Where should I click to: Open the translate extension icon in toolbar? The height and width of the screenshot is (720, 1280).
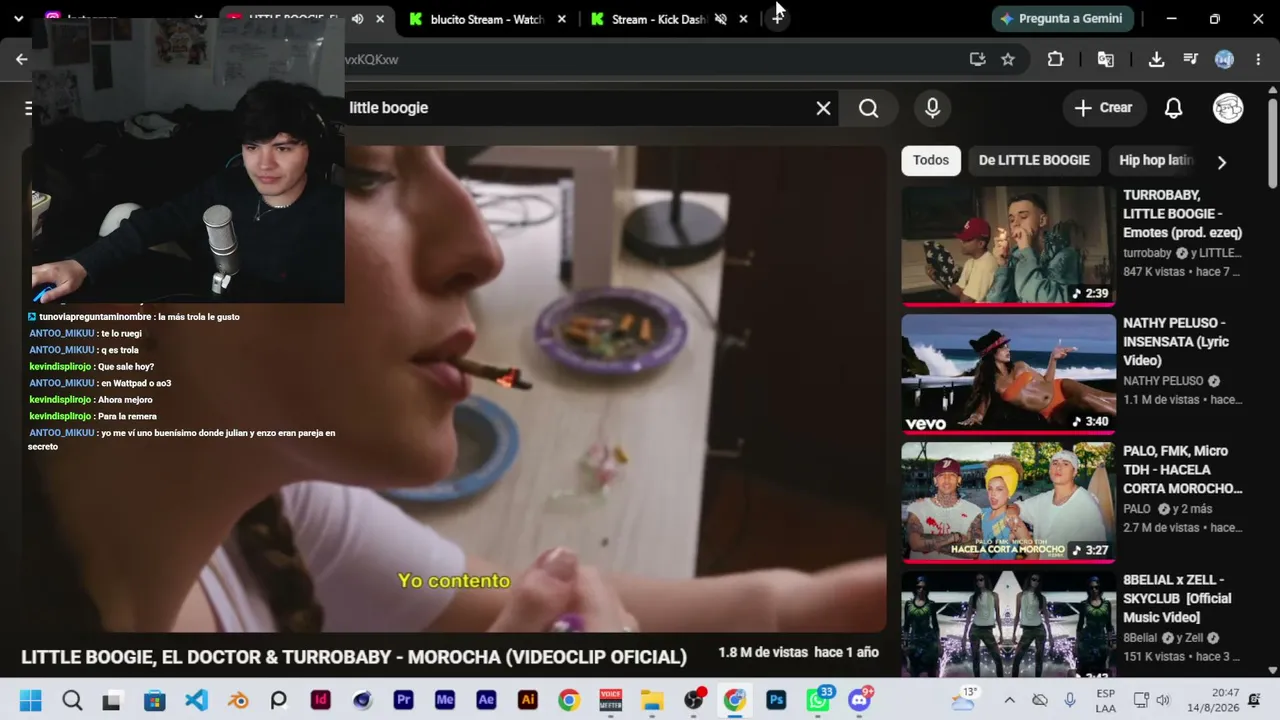[x=1106, y=59]
